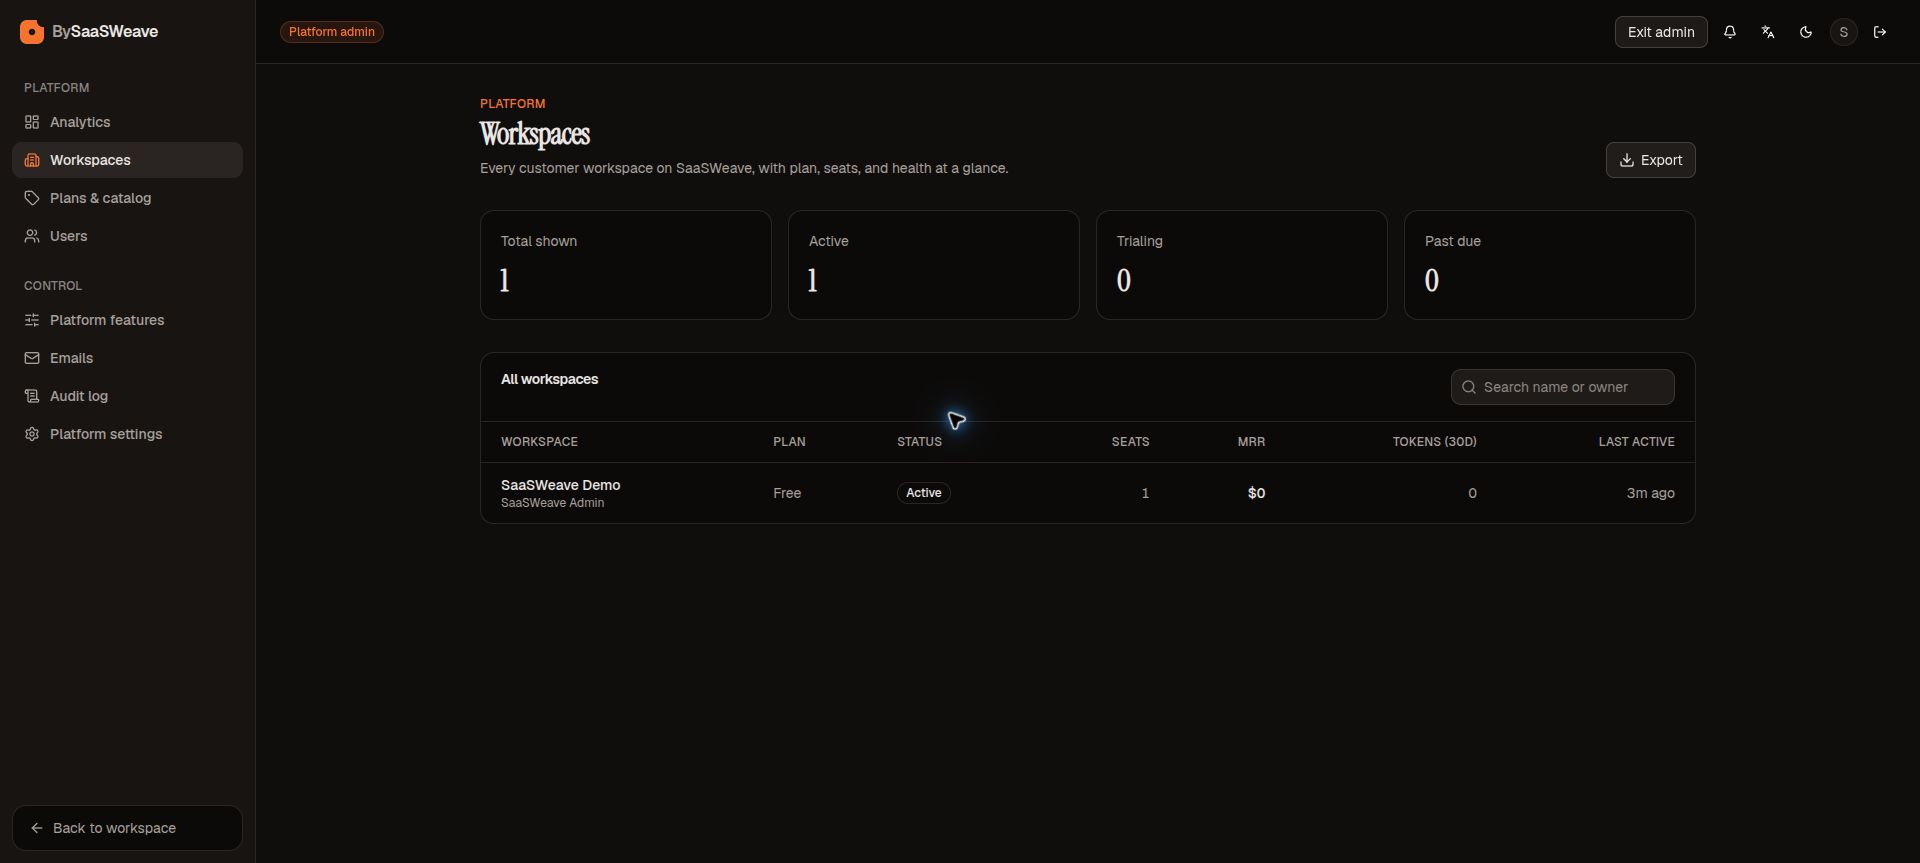This screenshot has height=863, width=1920.
Task: Click the download icon on Export
Action: point(1627,160)
